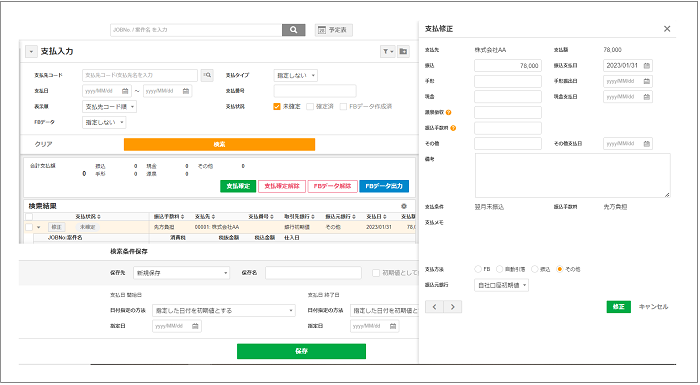Click the help icon next to 振込手数料
The image size is (700, 385).
[453, 128]
